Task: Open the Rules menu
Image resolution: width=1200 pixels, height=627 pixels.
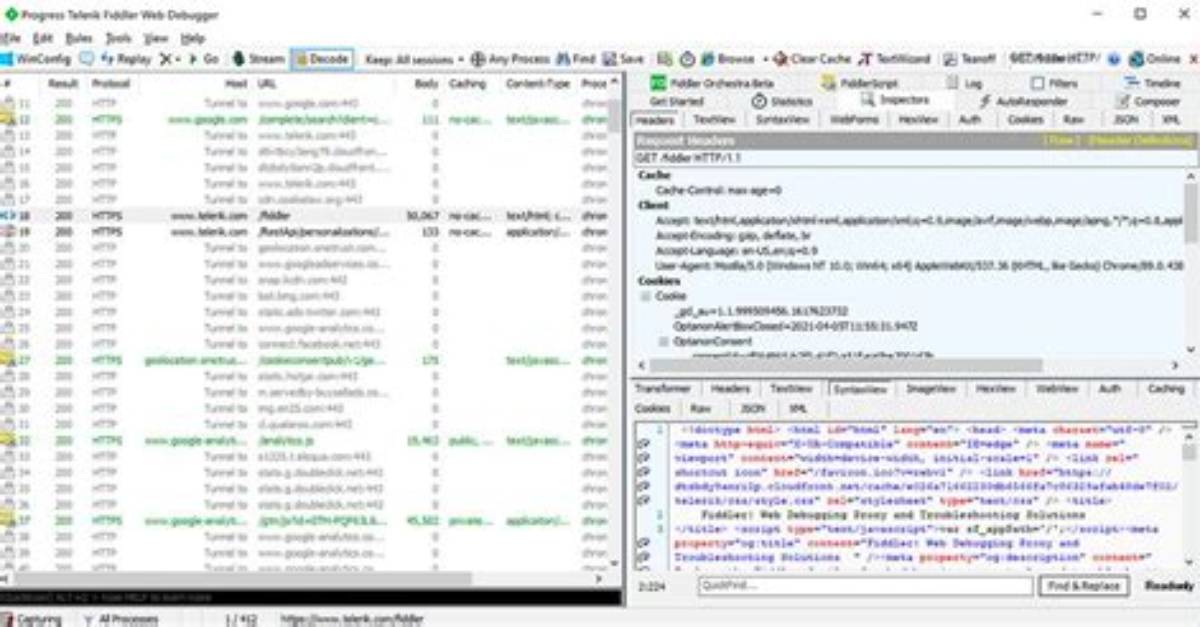Action: (79, 38)
